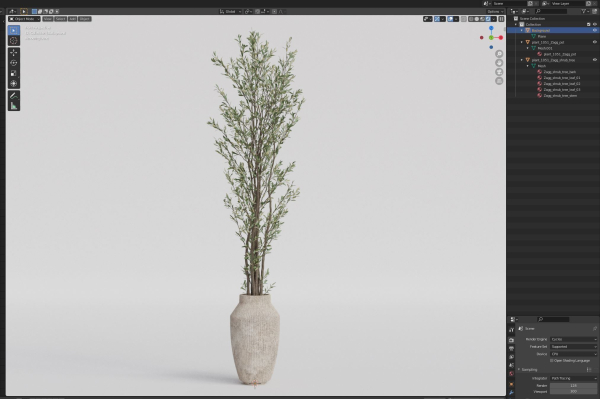The image size is (600, 399).
Task: Hide the plant_1051_Zagg_pot object
Action: (595, 42)
